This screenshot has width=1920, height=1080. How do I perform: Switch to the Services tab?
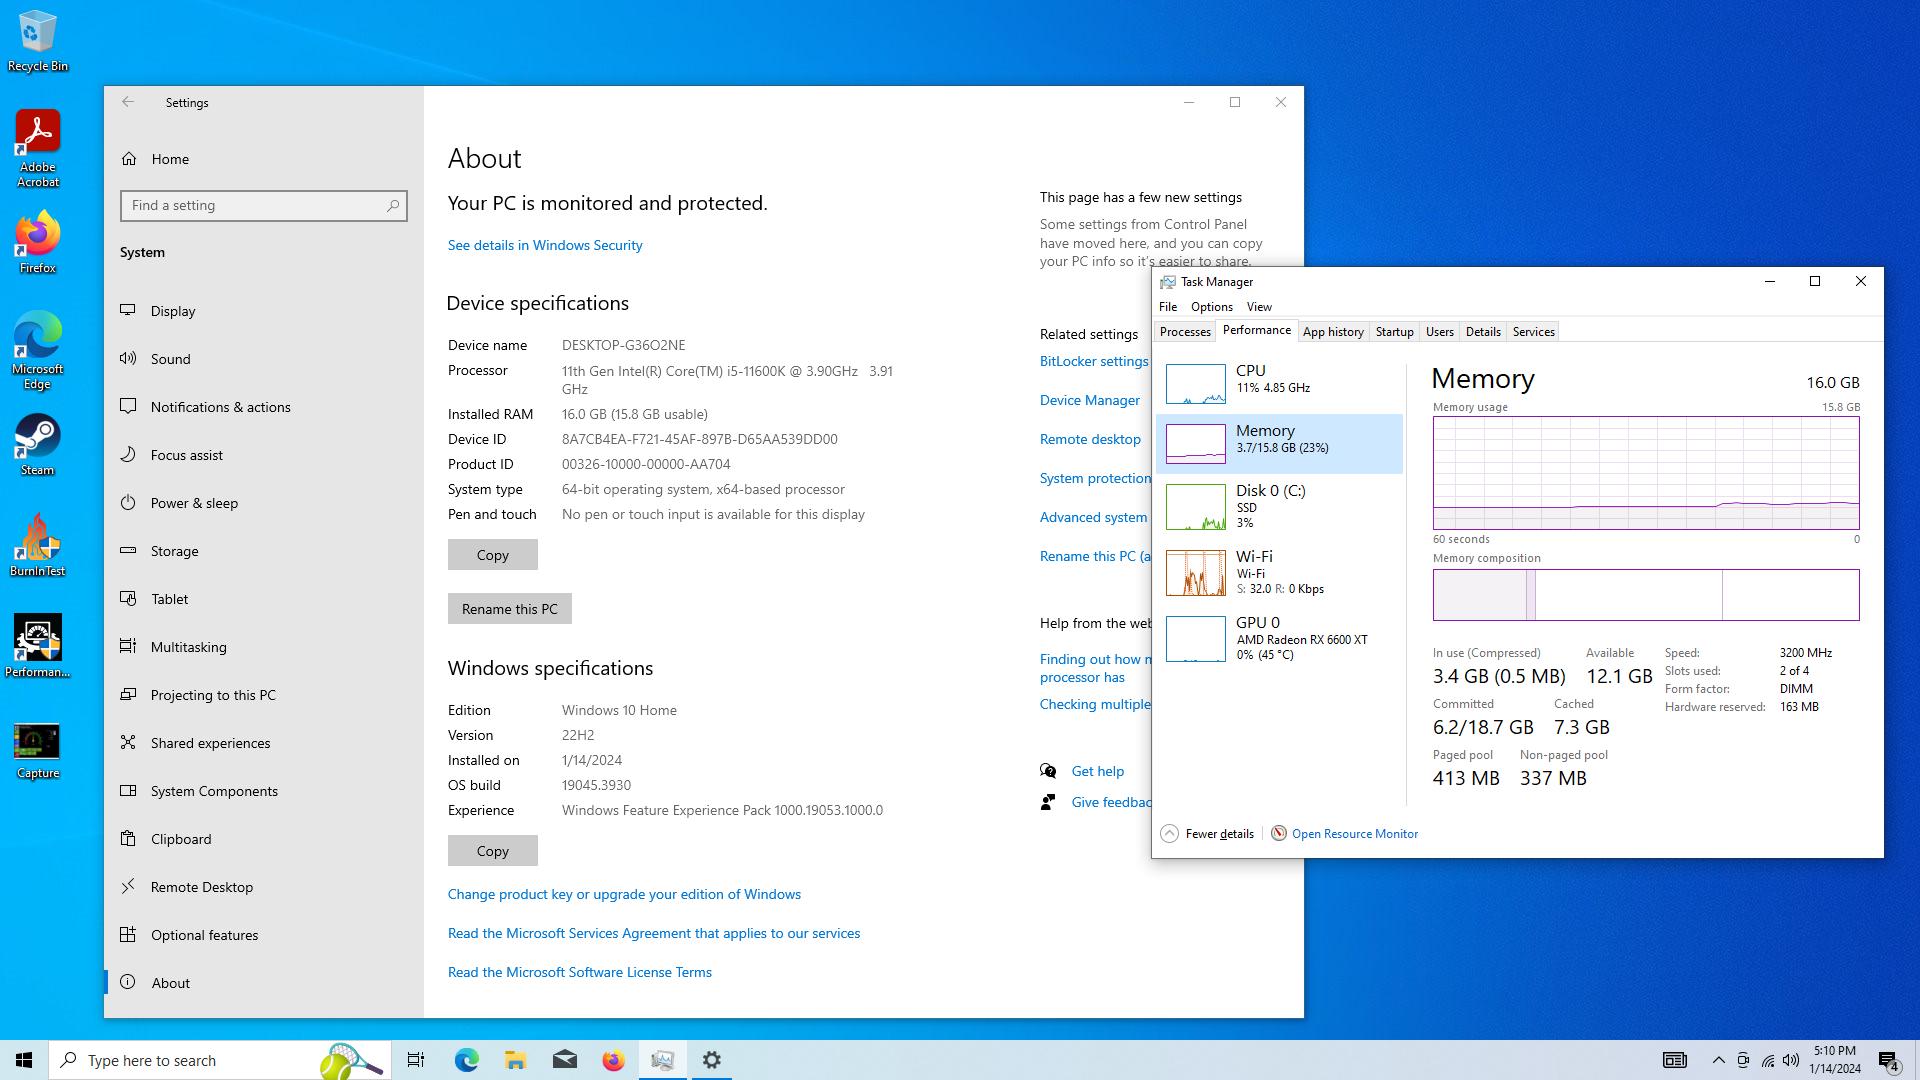pyautogui.click(x=1533, y=332)
